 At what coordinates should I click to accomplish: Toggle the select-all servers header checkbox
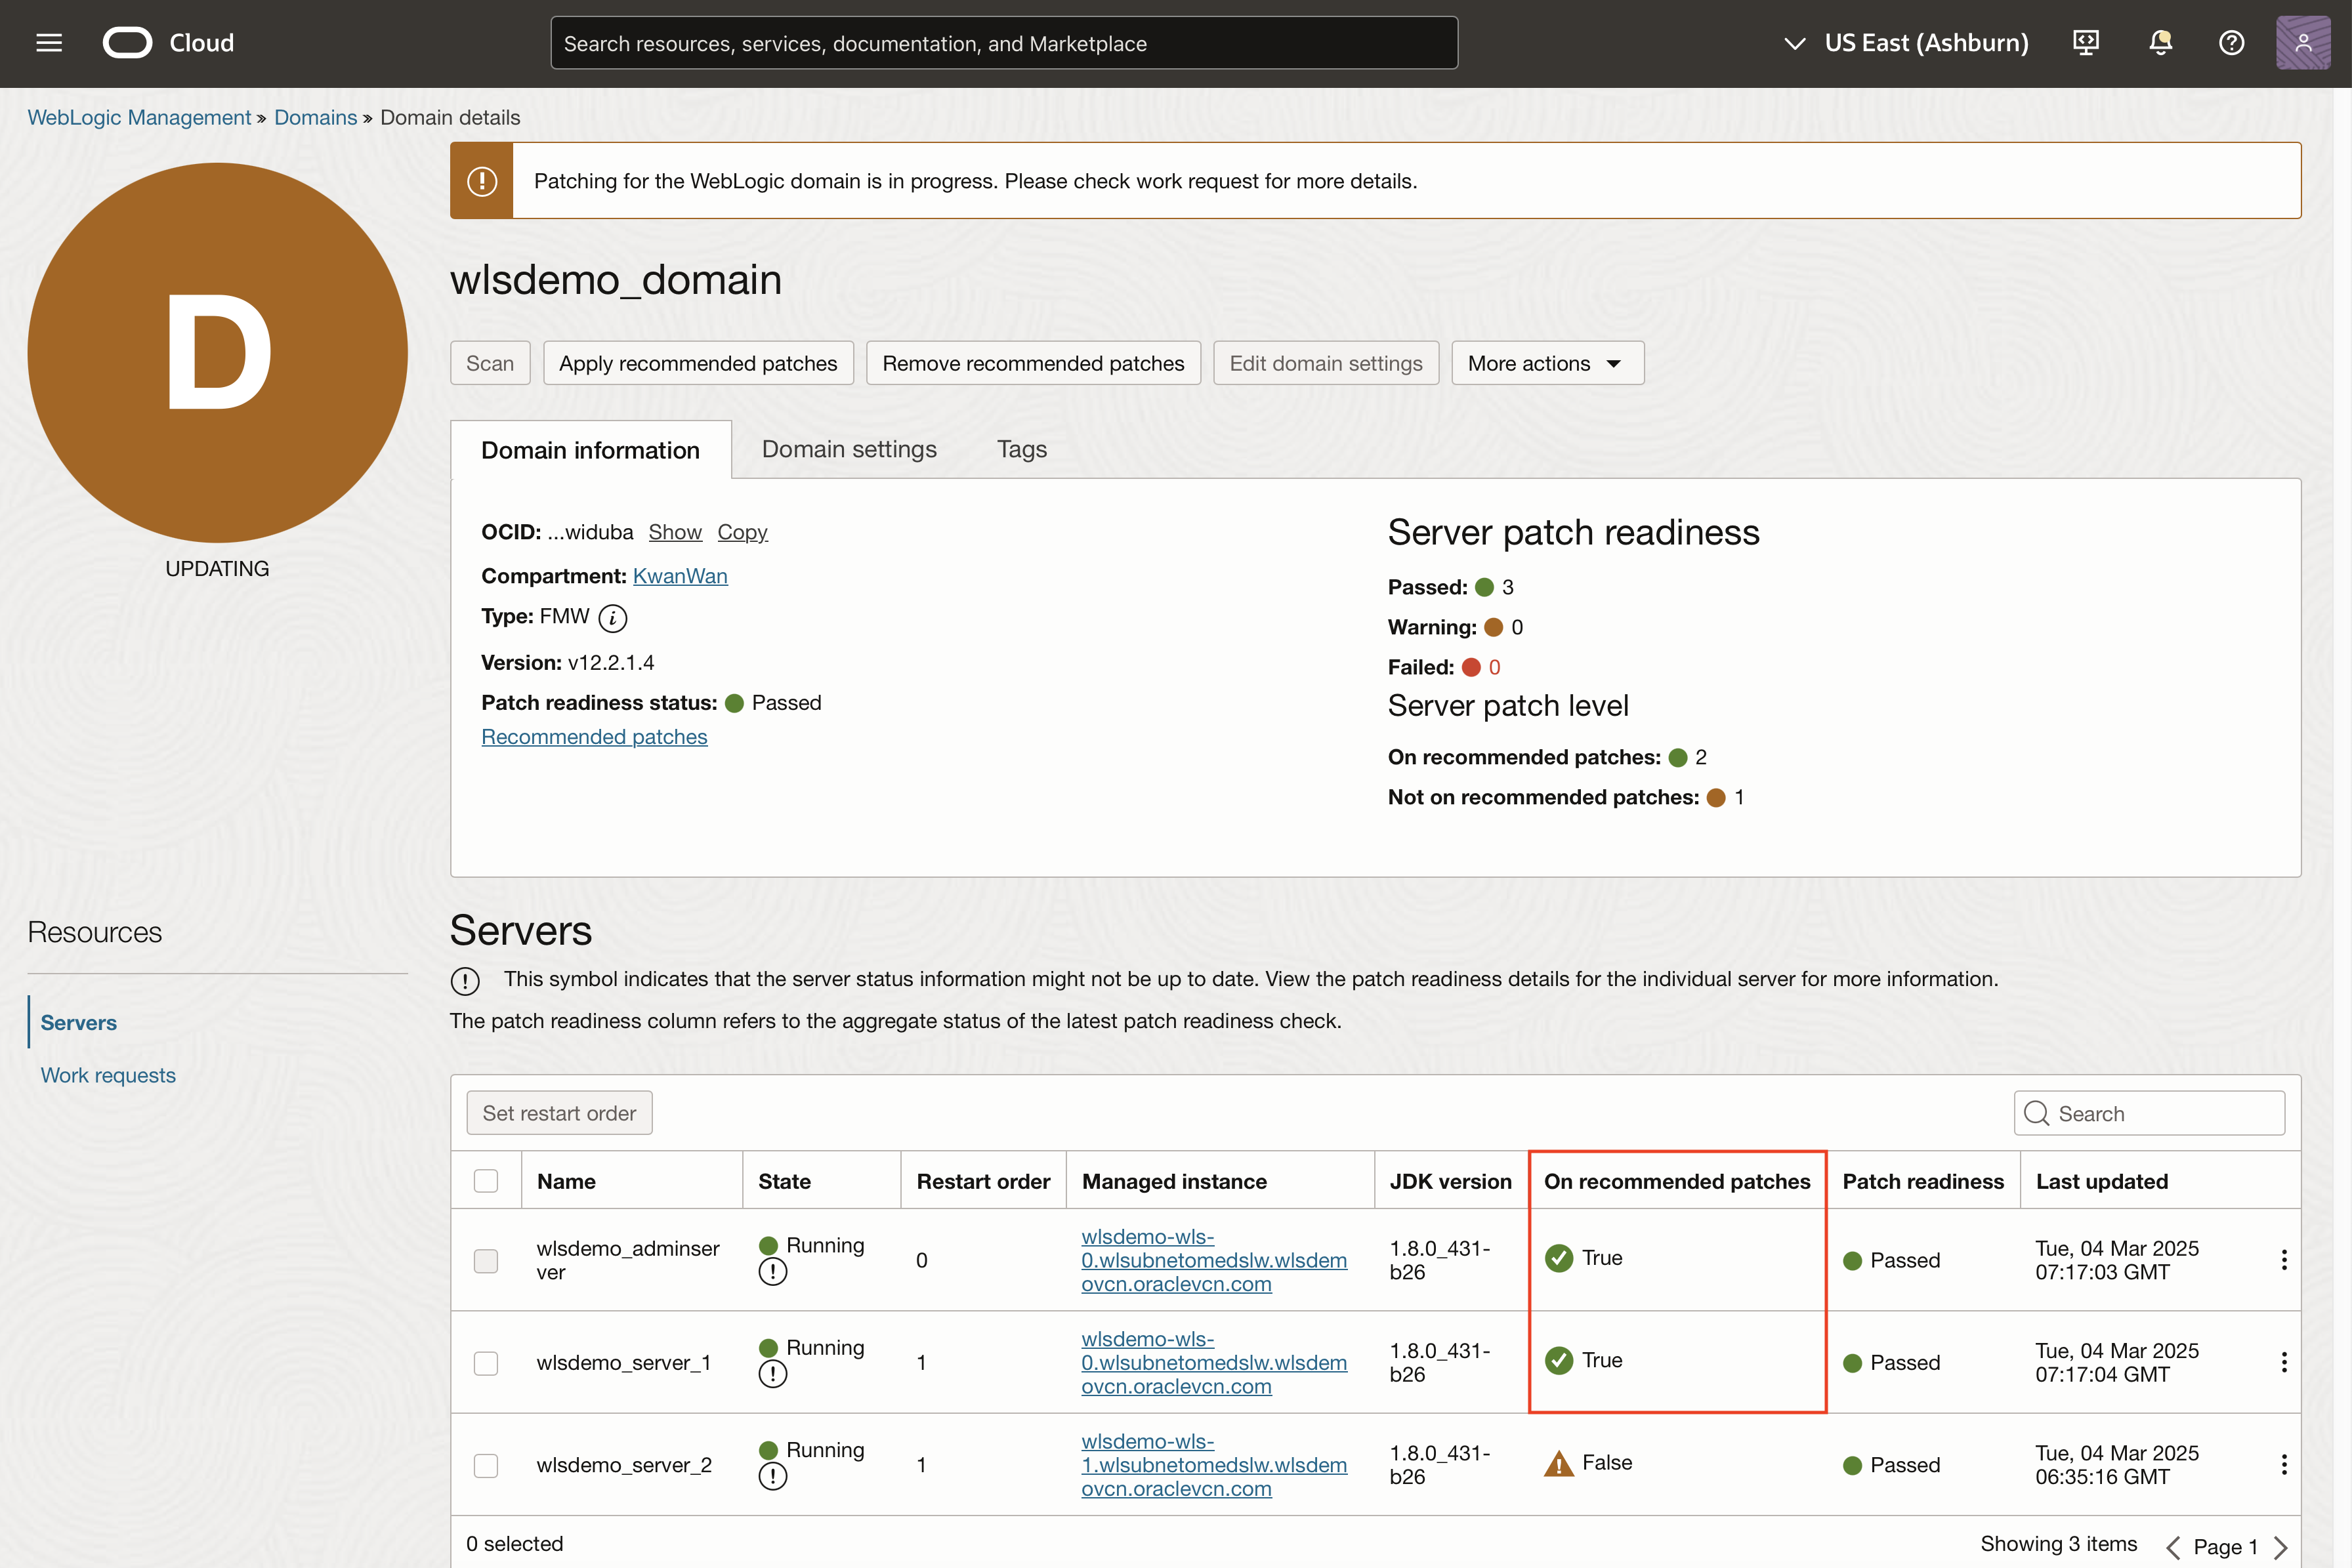(x=486, y=1181)
